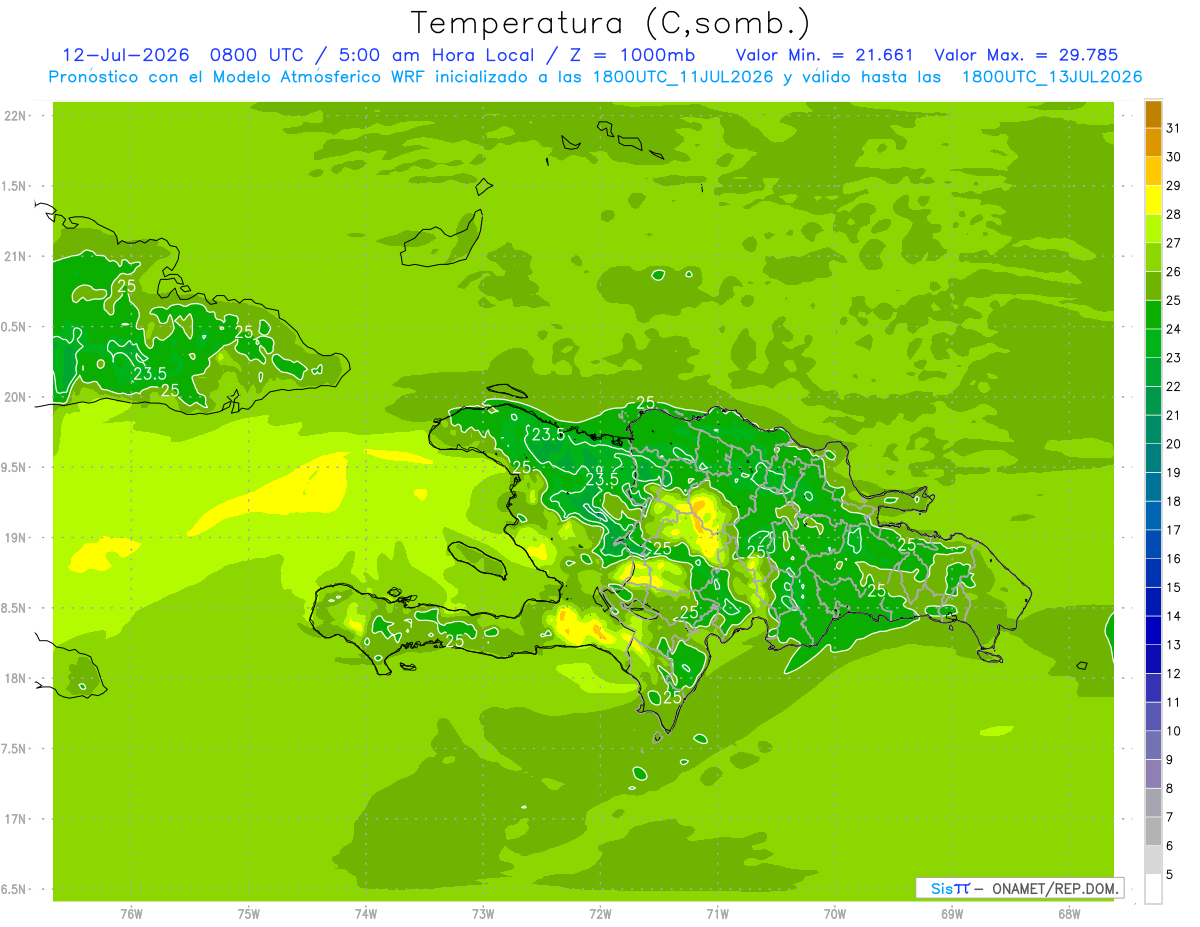Click the teal legend swatch between 19 and 20
The width and height of the screenshot is (1200, 927).
pos(1153,458)
